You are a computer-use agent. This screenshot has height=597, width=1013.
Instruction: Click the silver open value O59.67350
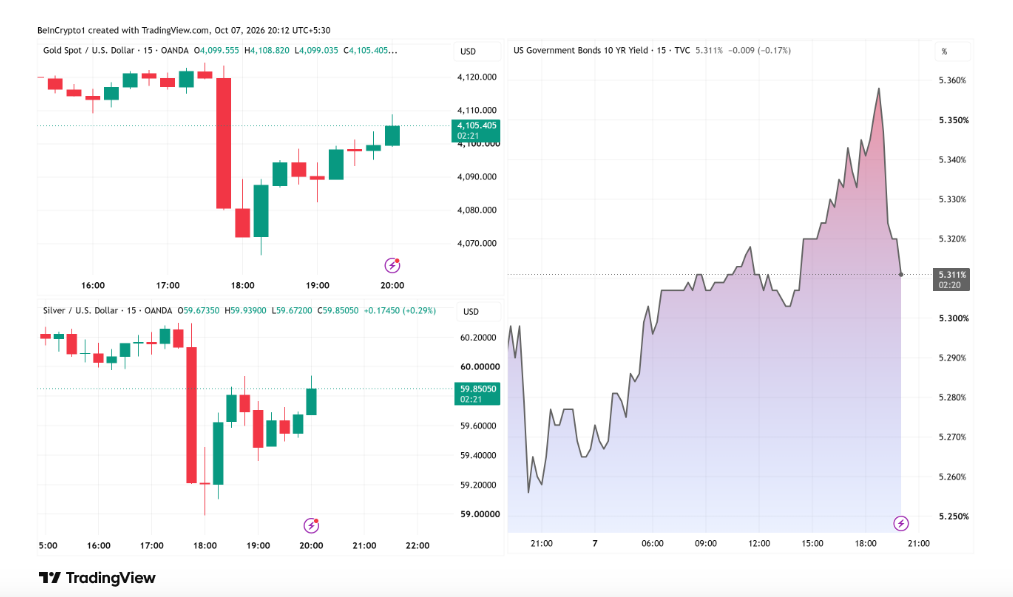pyautogui.click(x=198, y=310)
